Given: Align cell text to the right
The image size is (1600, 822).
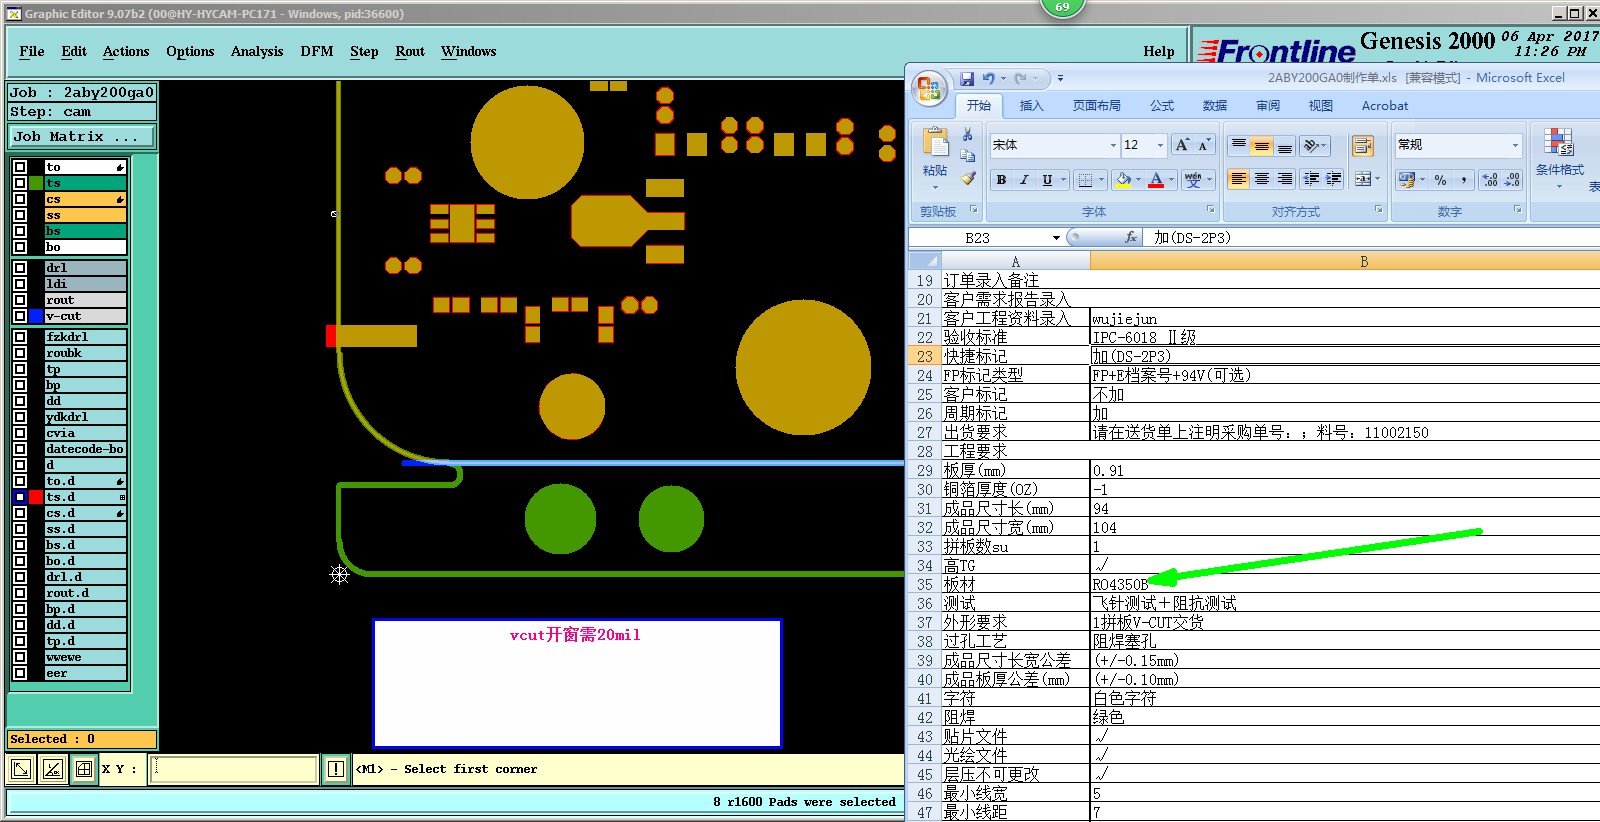Looking at the screenshot, I should click(1285, 179).
